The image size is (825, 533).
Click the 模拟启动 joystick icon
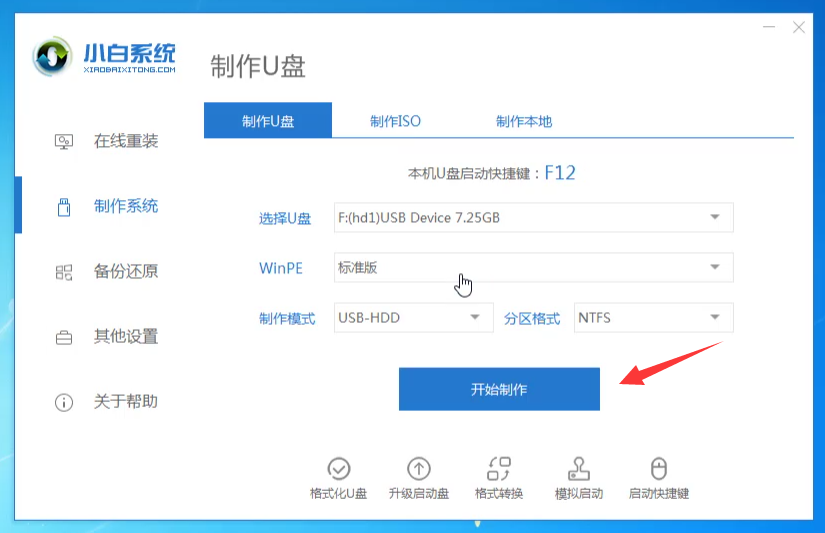[579, 468]
